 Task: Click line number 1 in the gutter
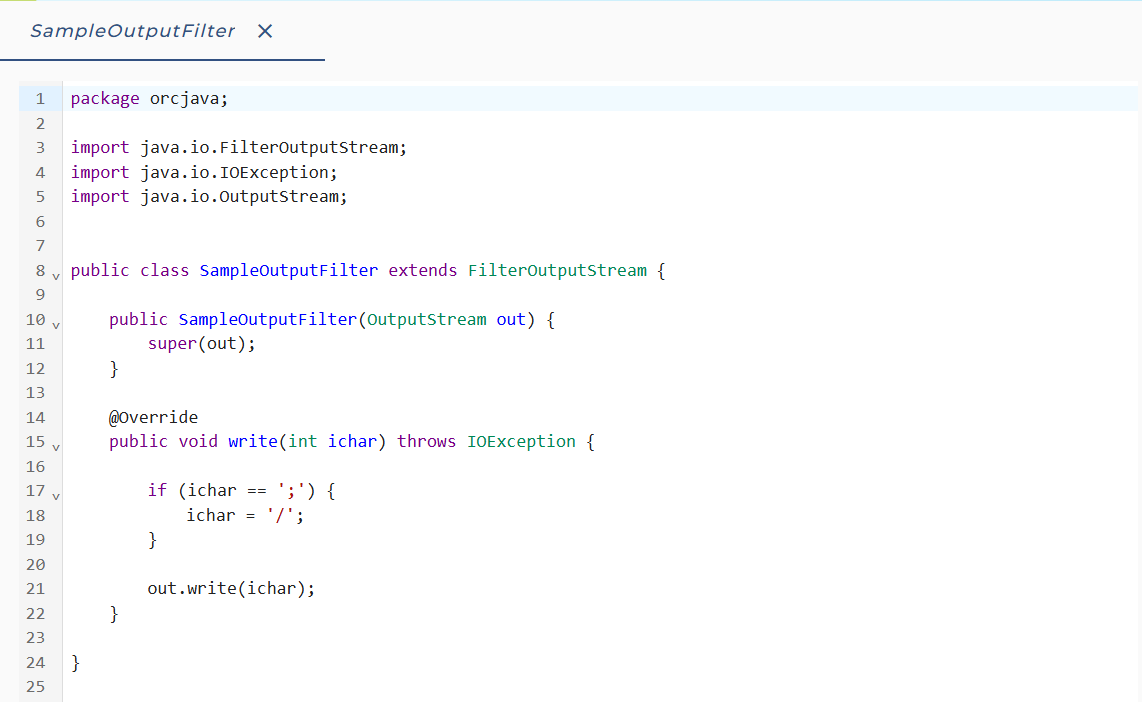40,98
